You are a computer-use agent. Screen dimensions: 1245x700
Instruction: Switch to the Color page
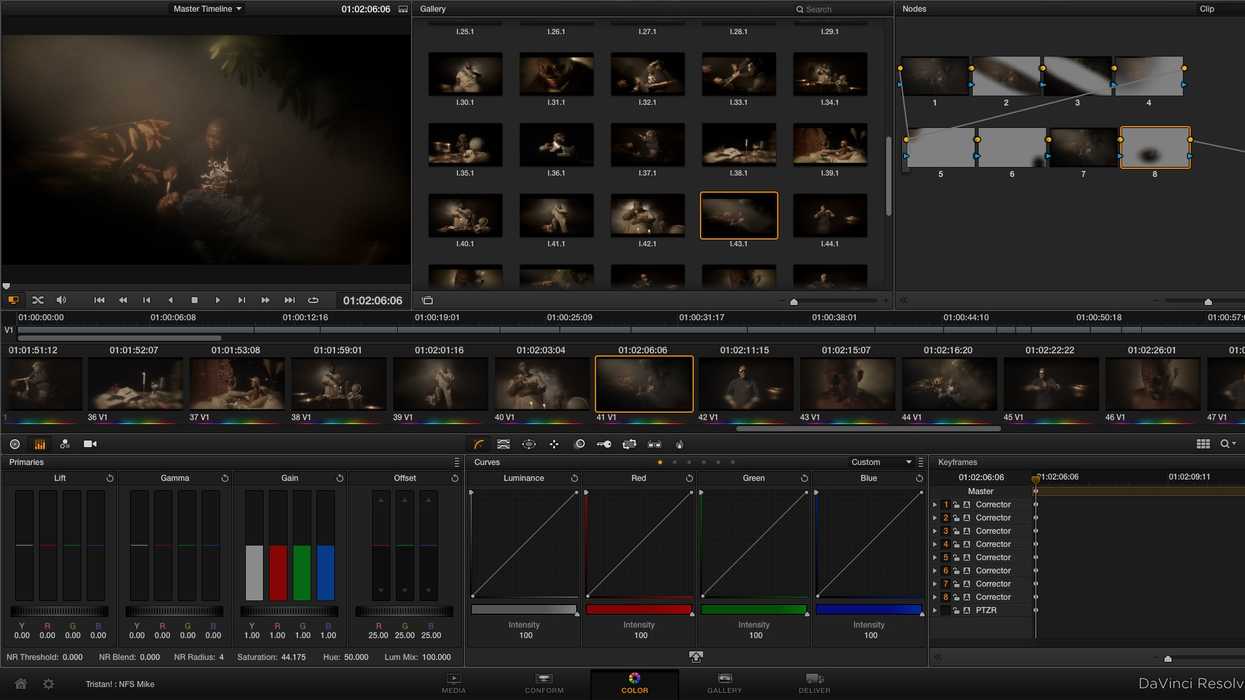click(634, 684)
